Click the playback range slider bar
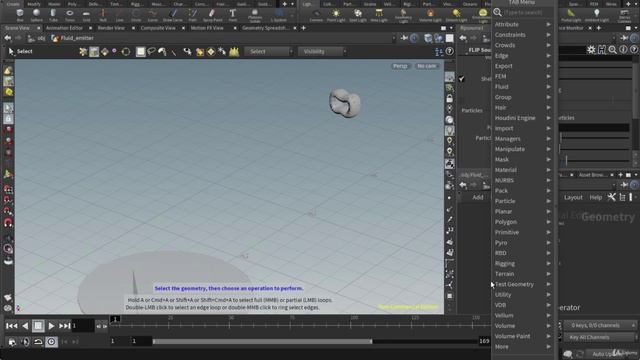Viewport: 640px width, 360px height. (x=262, y=341)
